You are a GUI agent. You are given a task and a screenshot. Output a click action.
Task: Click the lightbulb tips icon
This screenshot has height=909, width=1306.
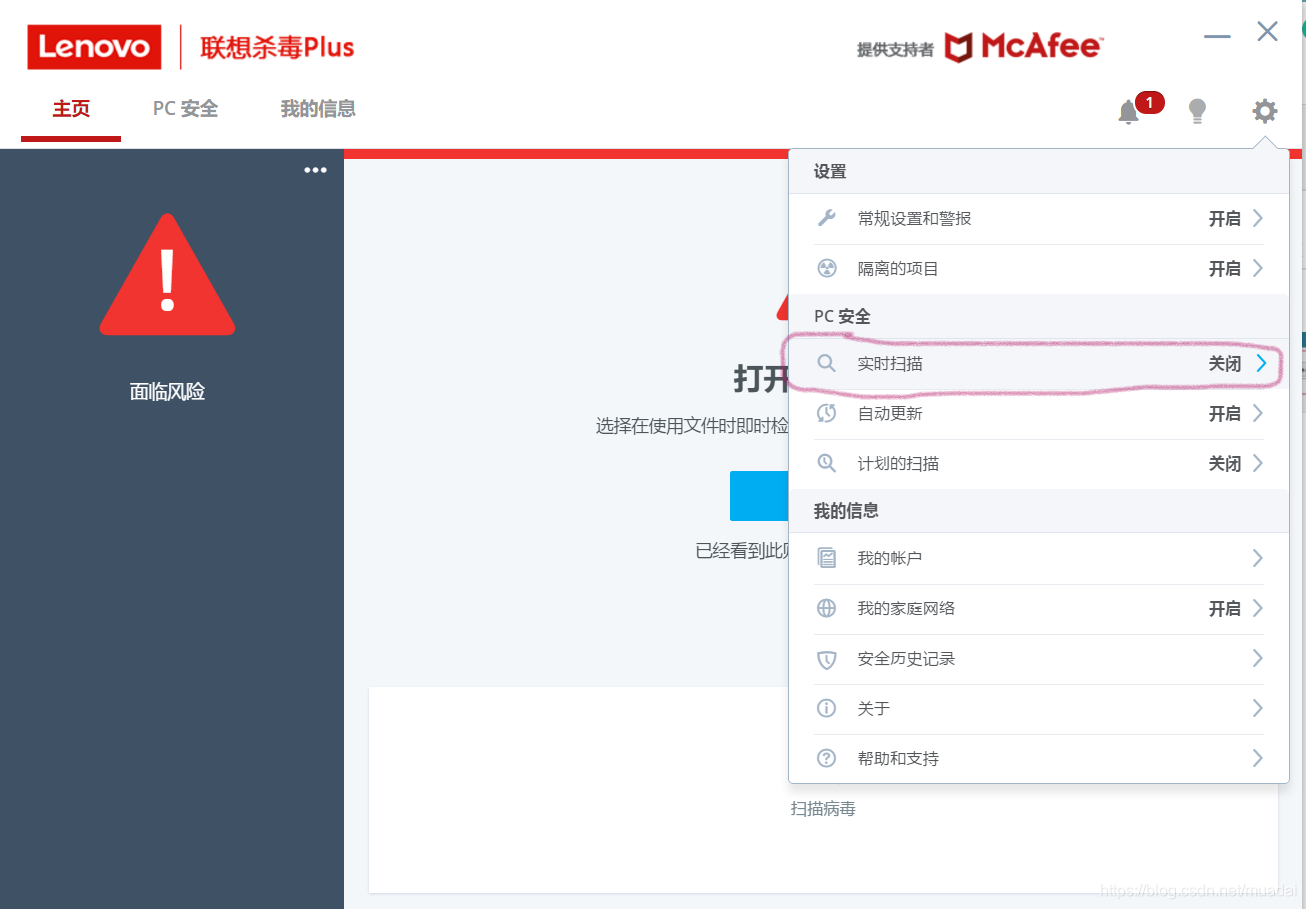click(1197, 111)
